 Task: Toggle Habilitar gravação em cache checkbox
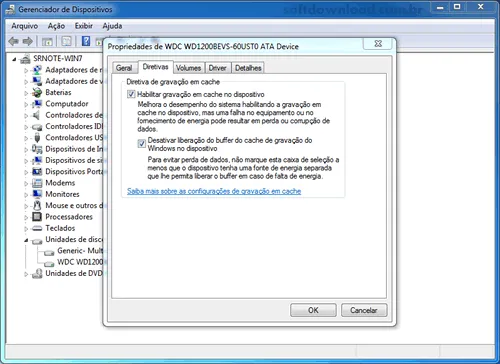[x=131, y=94]
